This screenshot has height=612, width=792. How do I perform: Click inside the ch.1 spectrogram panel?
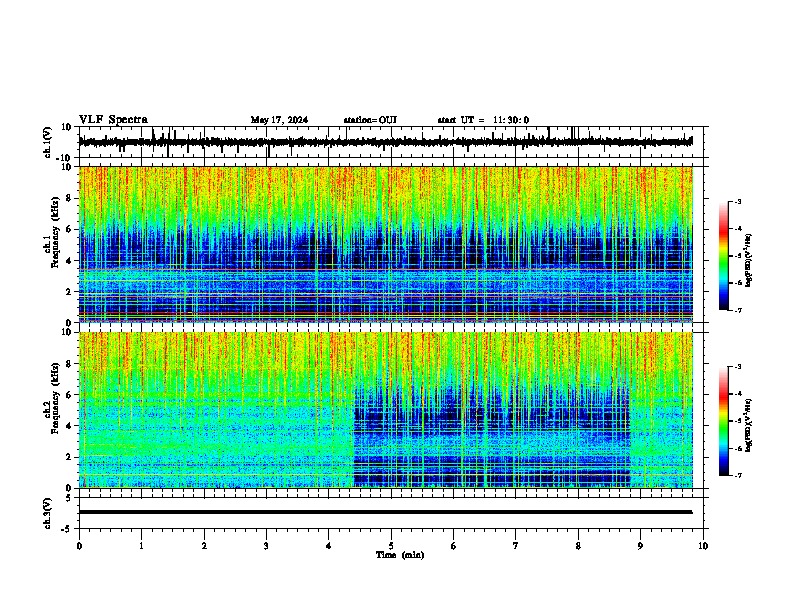click(386, 244)
